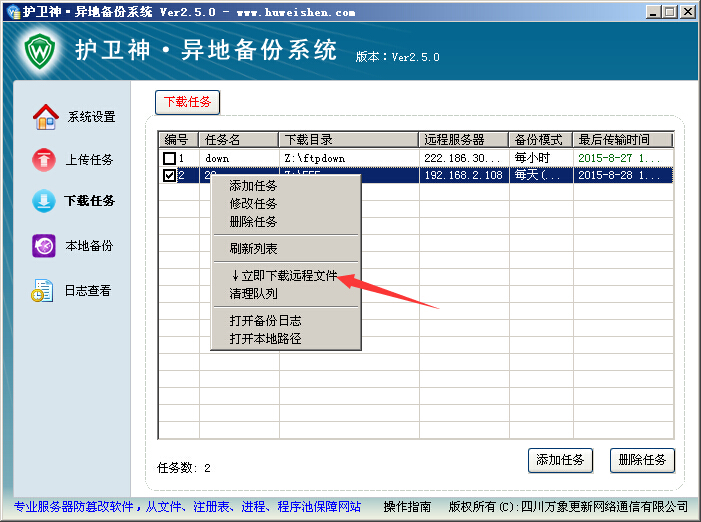Image resolution: width=701 pixels, height=522 pixels.
Task: Choose 打开本地路径 menu entry
Action: 265,338
